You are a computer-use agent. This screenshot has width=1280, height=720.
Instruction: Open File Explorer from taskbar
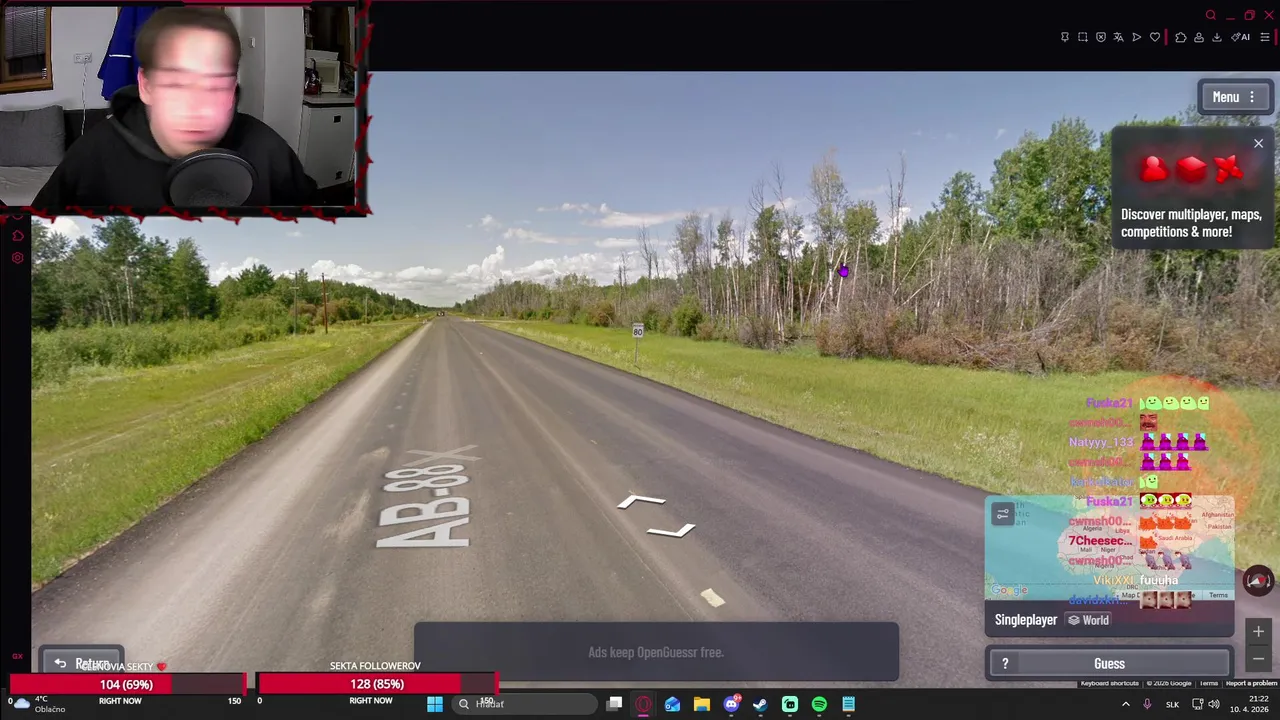[x=702, y=704]
